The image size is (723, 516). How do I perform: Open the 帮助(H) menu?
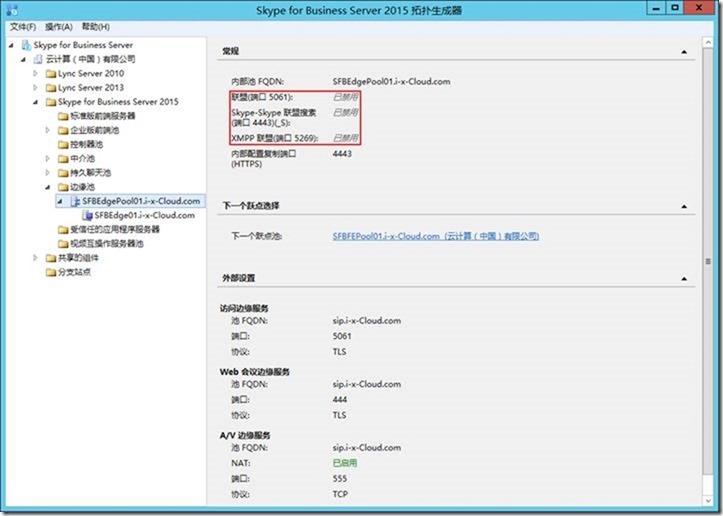pos(95,27)
